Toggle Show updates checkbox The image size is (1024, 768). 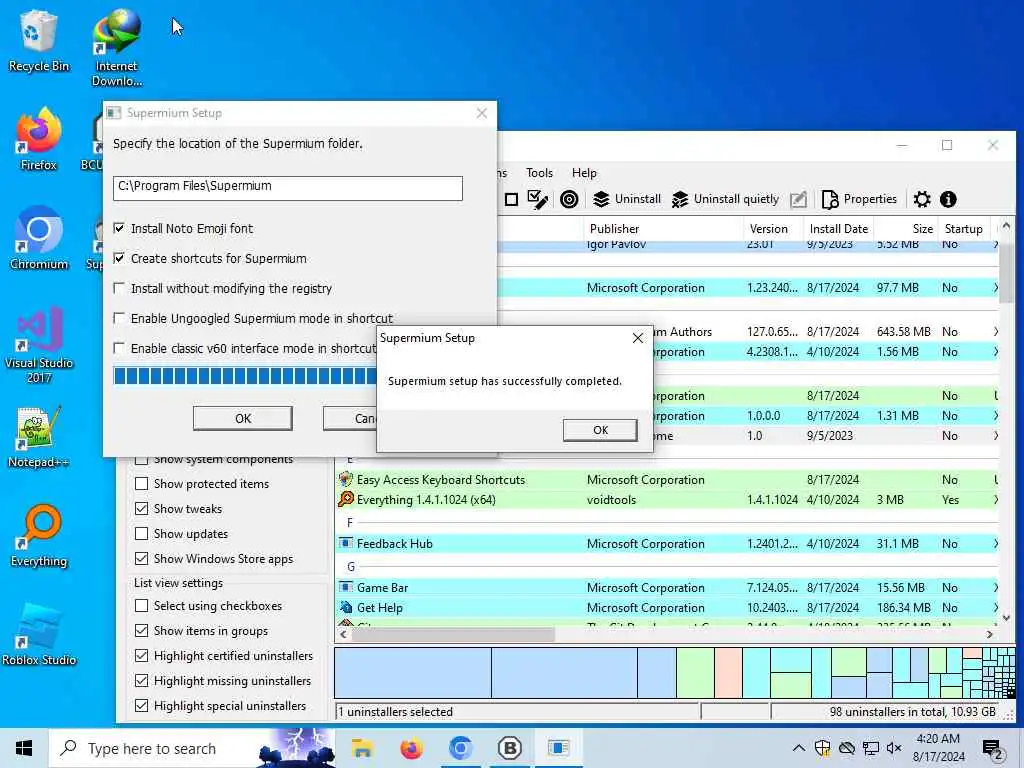141,534
